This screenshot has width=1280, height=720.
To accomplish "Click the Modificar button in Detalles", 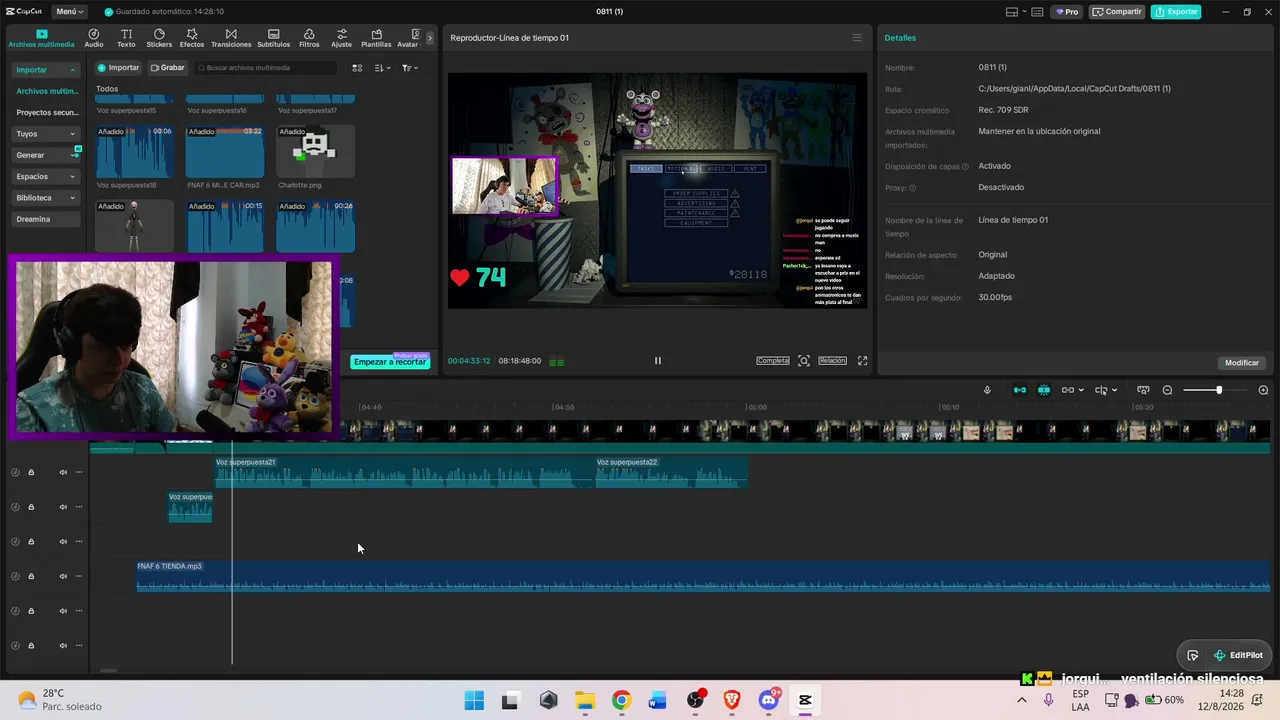I will pos(1242,363).
